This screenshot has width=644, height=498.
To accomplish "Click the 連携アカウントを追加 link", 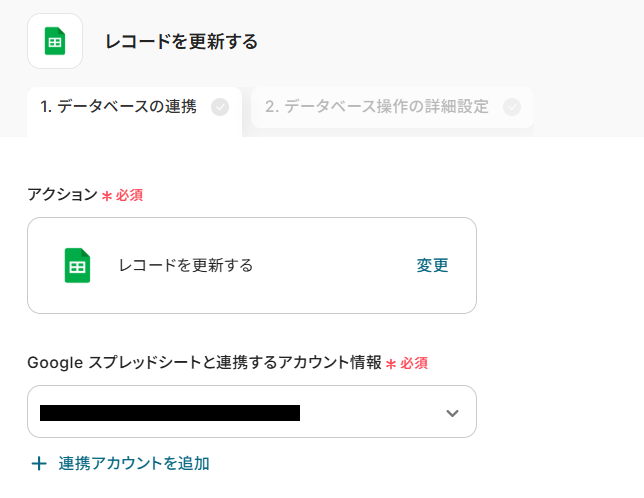I will coord(134,464).
